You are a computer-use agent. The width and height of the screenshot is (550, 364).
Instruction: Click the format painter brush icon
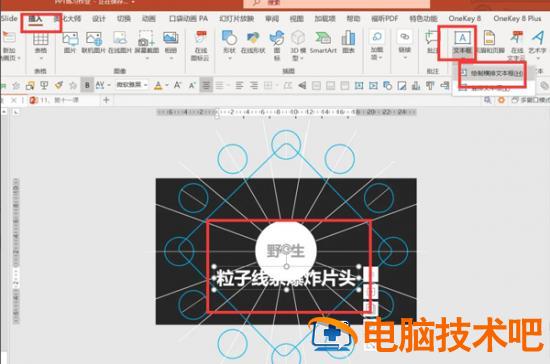coord(59,85)
